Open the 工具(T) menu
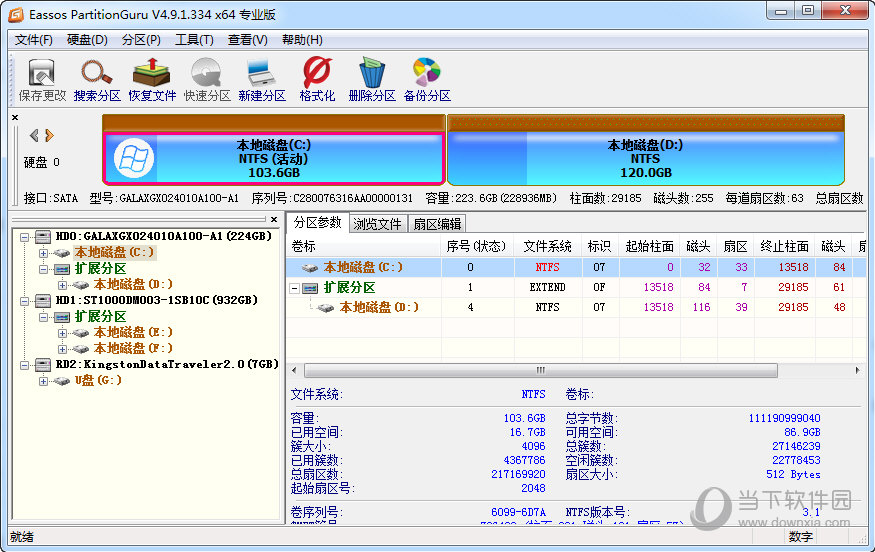875x552 pixels. (x=194, y=40)
